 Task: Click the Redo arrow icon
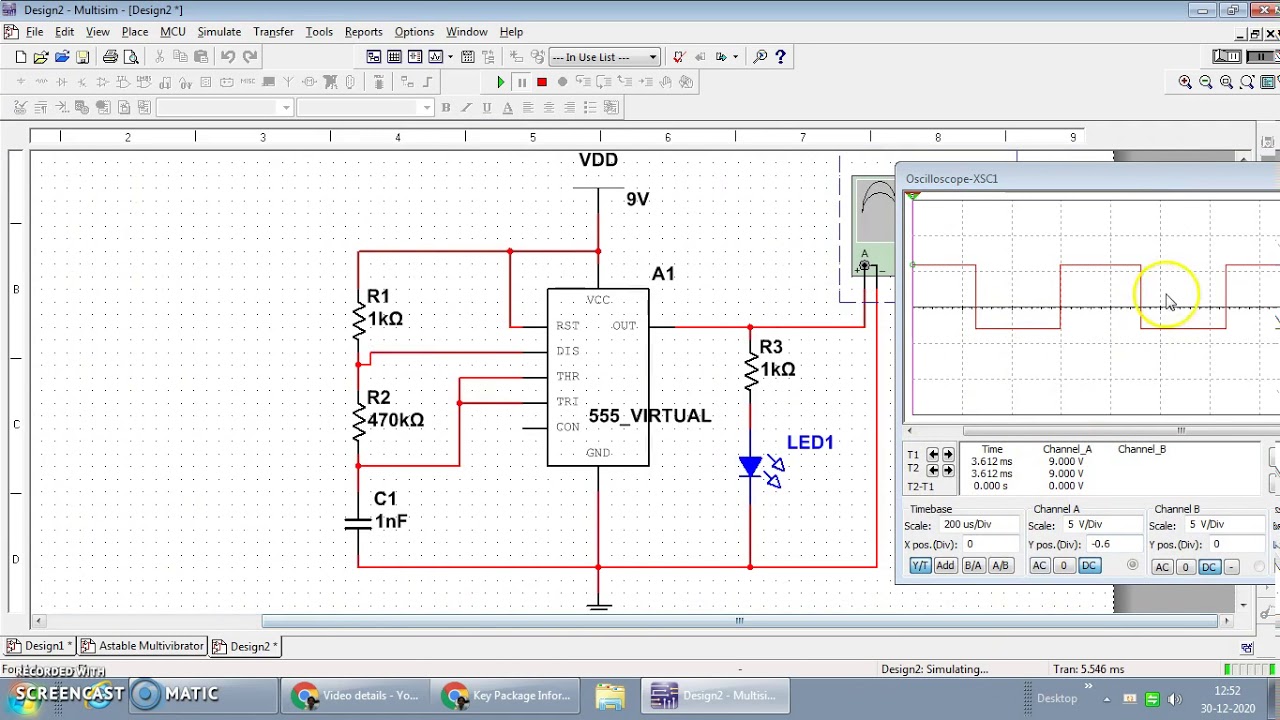[250, 57]
